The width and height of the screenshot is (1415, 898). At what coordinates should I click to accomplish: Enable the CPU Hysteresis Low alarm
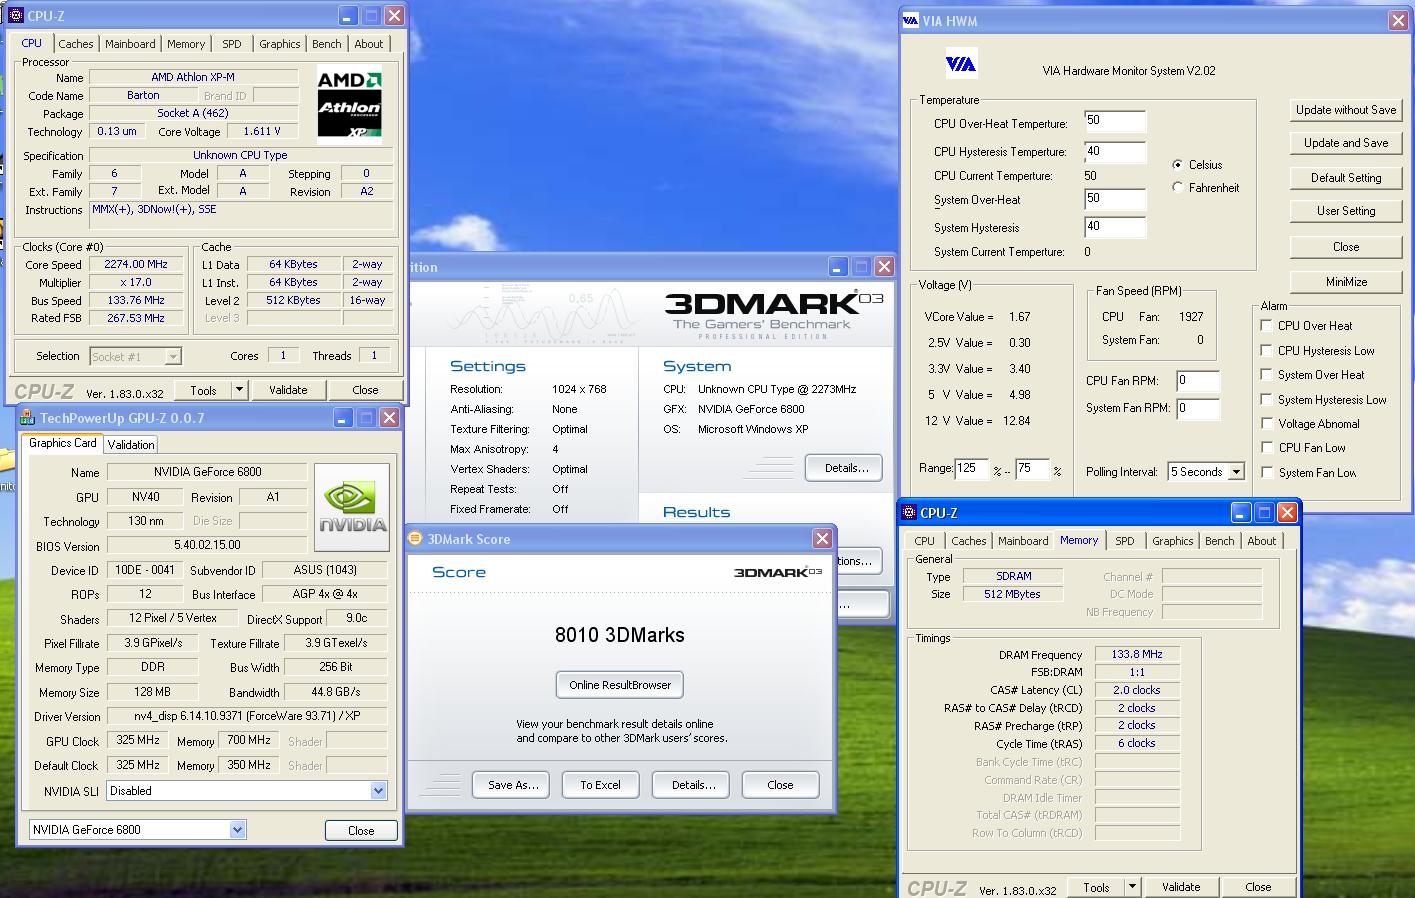pyautogui.click(x=1266, y=350)
